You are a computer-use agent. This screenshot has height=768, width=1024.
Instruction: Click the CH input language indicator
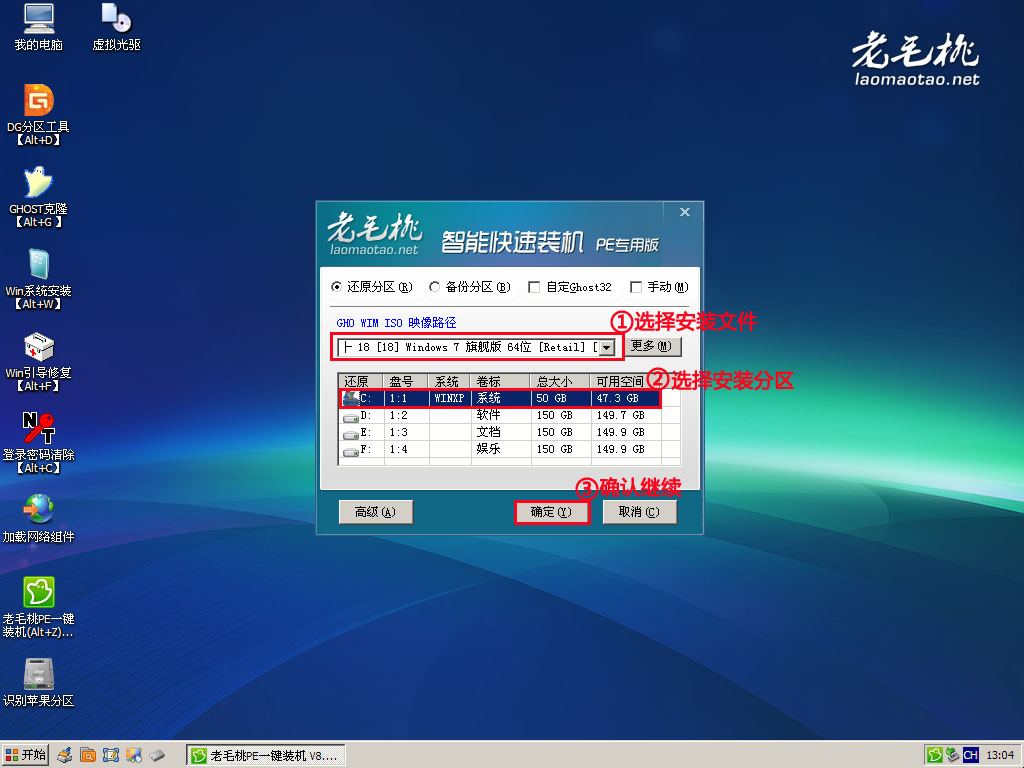[x=970, y=756]
